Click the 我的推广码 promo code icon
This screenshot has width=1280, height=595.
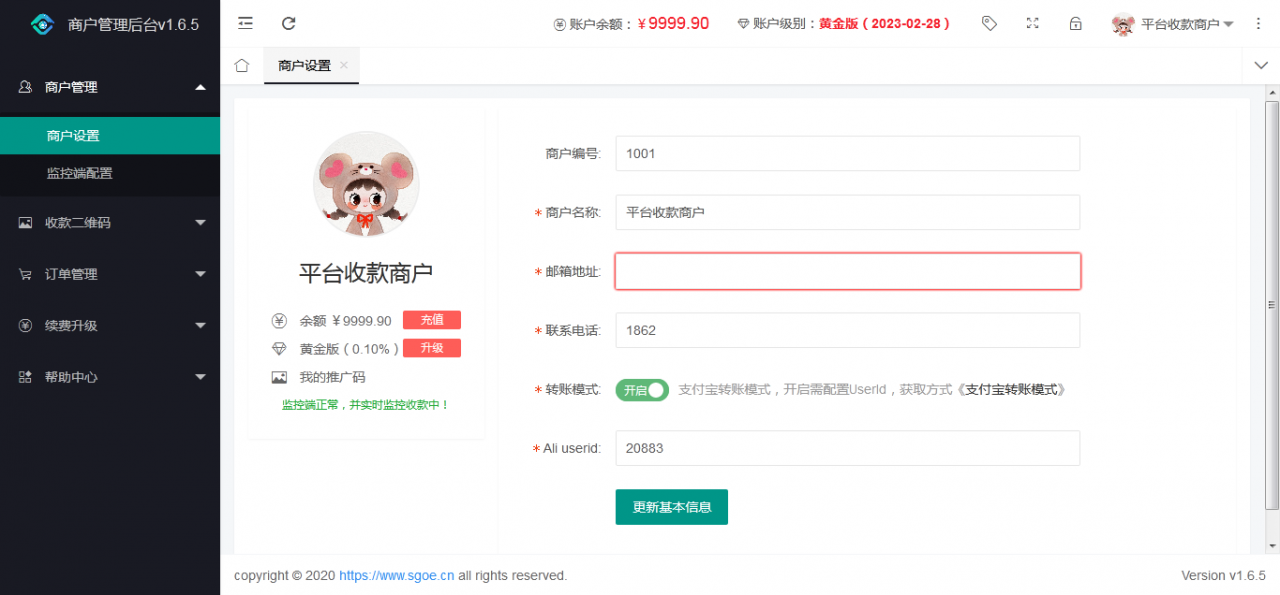click(x=279, y=377)
